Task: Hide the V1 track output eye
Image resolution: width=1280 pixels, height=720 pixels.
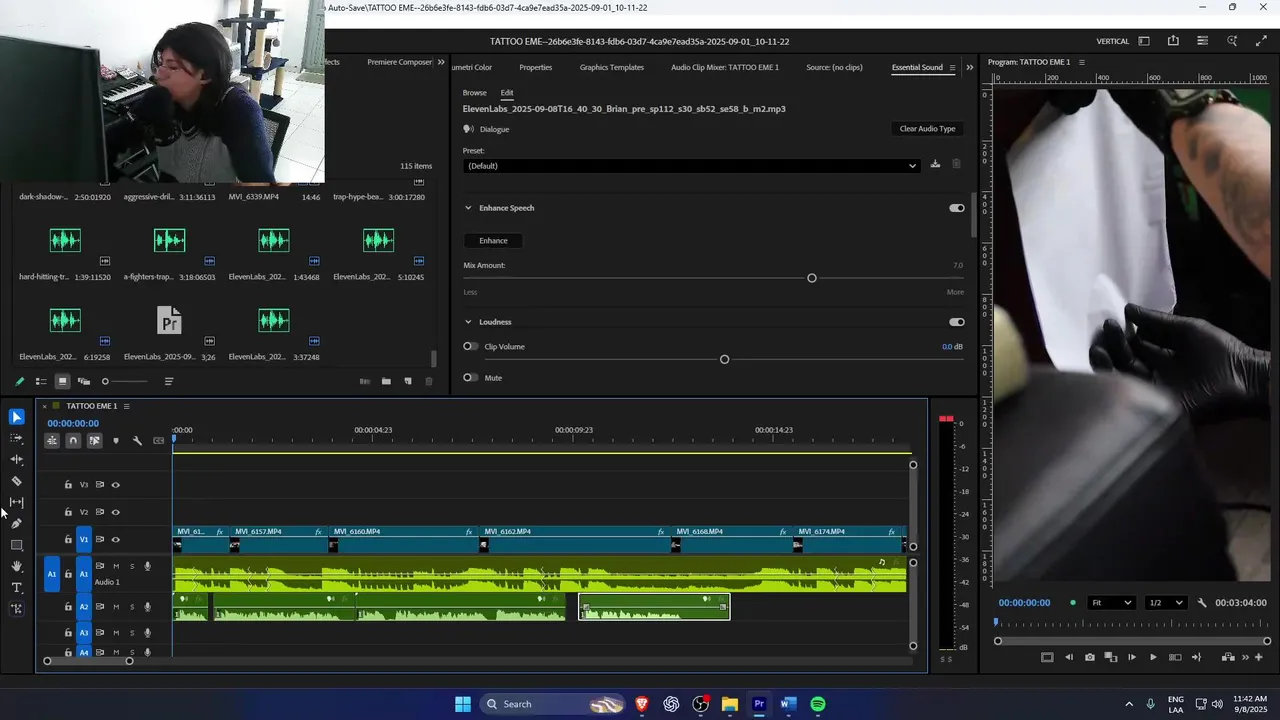Action: 115,540
